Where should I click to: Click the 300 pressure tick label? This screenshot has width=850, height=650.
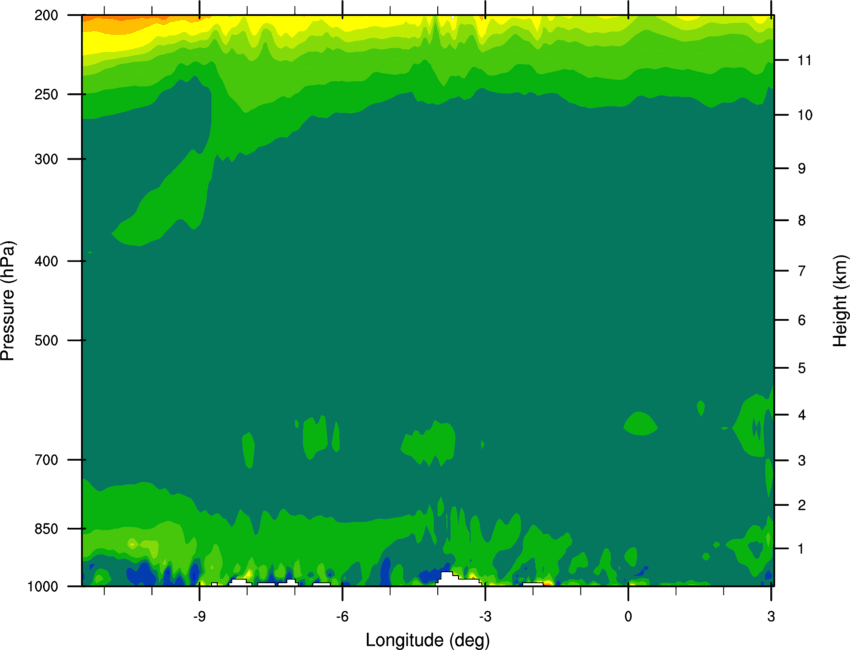pos(47,159)
